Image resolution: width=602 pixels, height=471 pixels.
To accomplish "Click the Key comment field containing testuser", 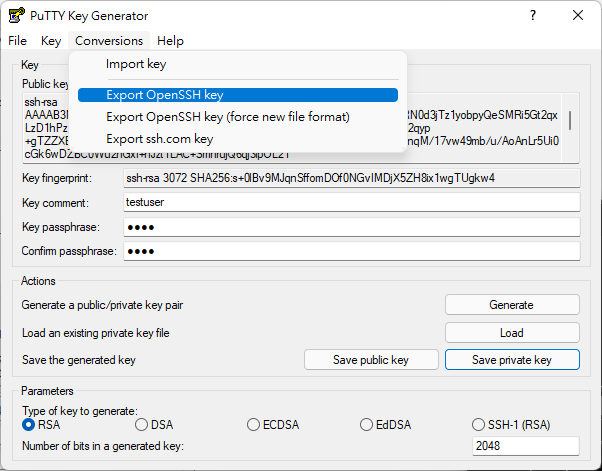I will click(351, 202).
